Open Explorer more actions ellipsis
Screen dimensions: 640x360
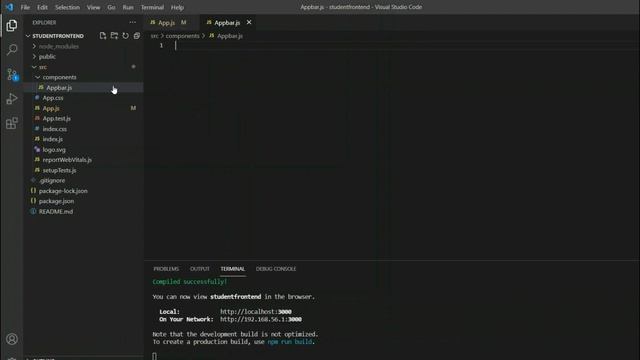pyautogui.click(x=133, y=22)
